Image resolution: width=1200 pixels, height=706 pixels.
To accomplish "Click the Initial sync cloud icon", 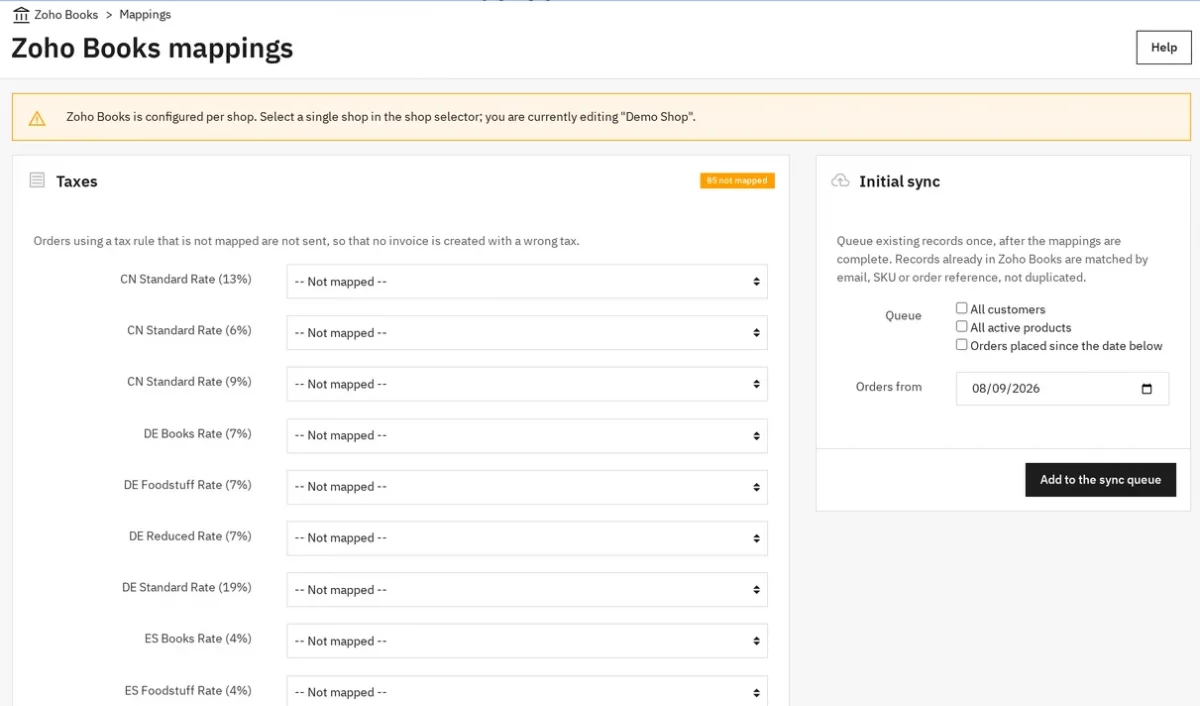I will [x=841, y=181].
